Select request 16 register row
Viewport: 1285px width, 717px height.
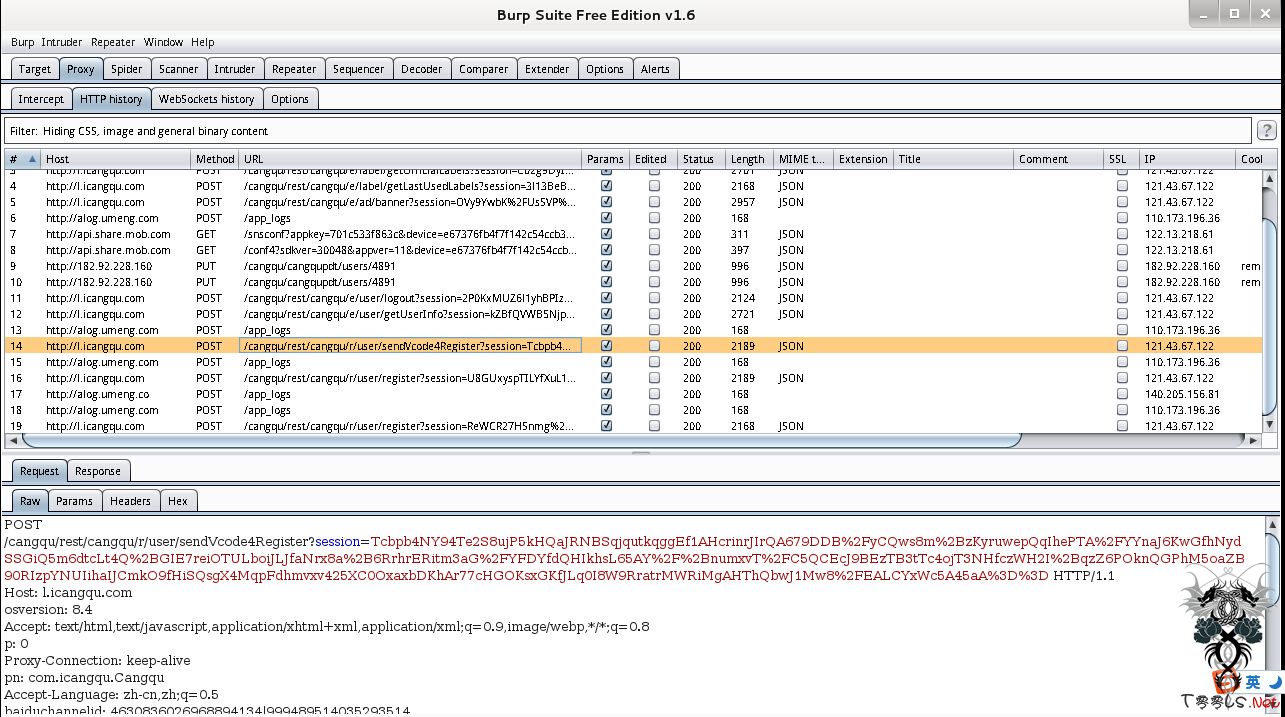400,378
